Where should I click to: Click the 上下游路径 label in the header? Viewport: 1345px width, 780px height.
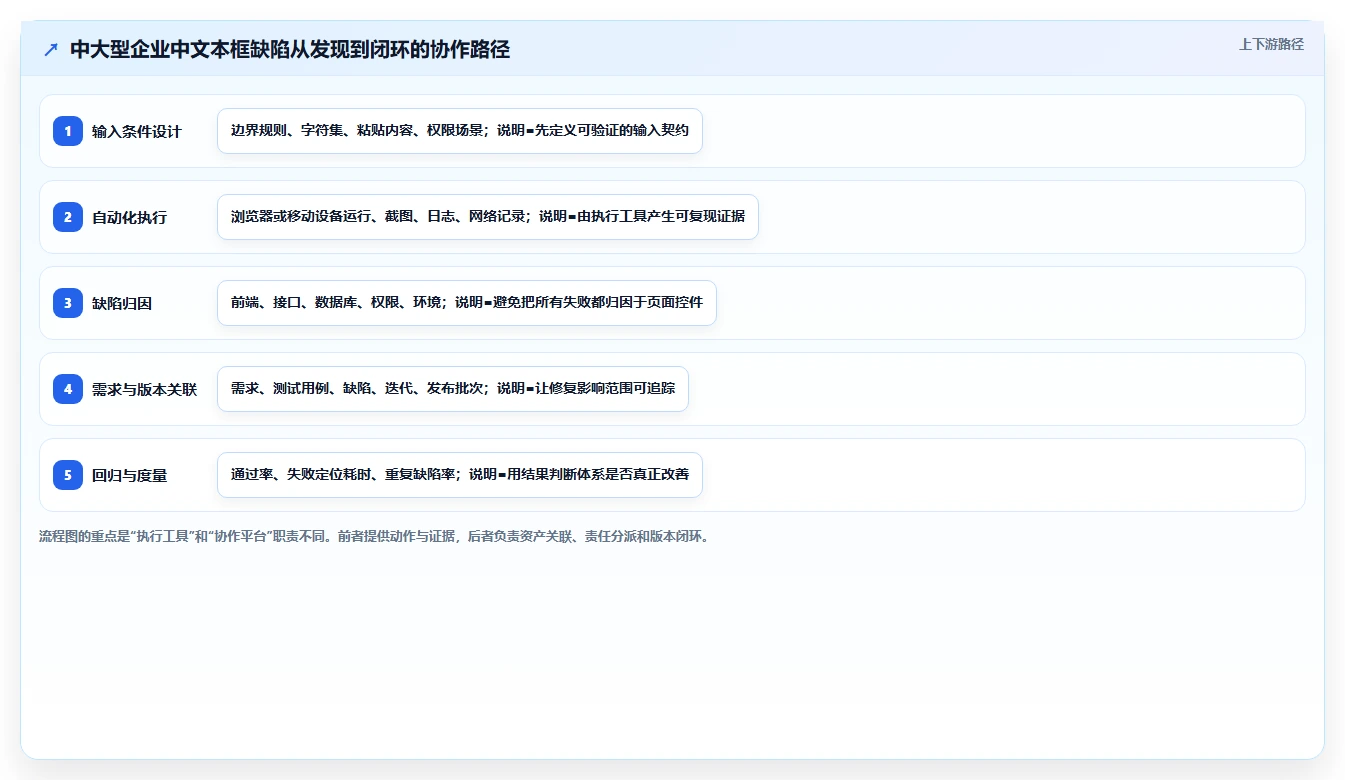pos(1271,44)
